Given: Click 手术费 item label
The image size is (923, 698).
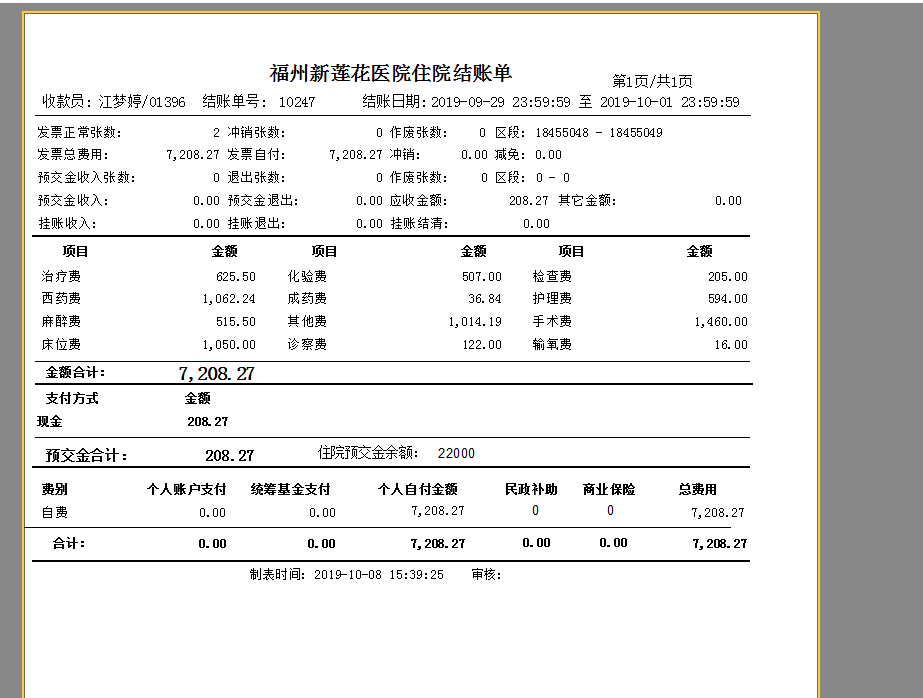Looking at the screenshot, I should pos(552,322).
